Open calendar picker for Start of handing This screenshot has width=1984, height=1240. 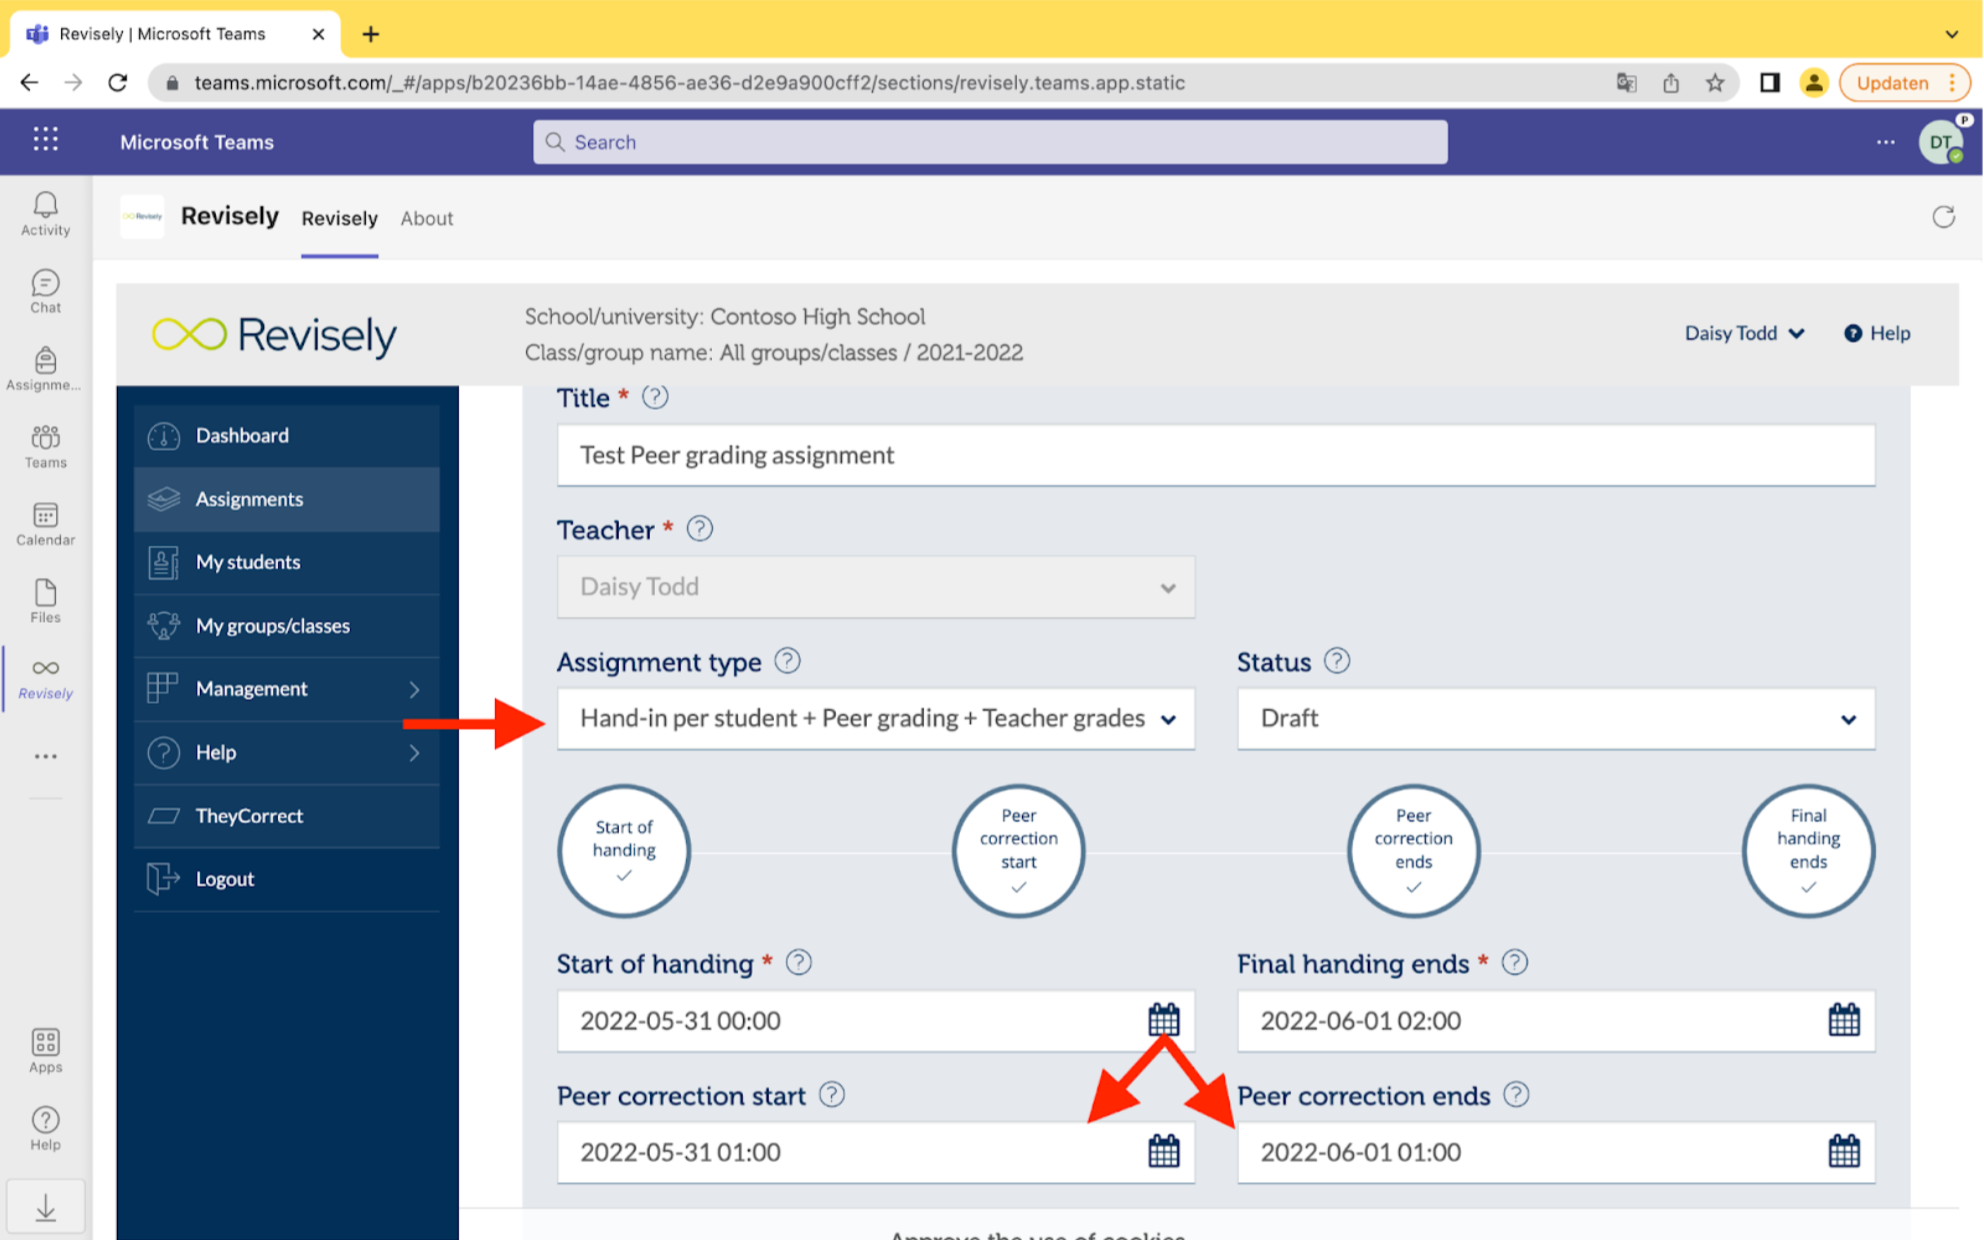pos(1163,1020)
